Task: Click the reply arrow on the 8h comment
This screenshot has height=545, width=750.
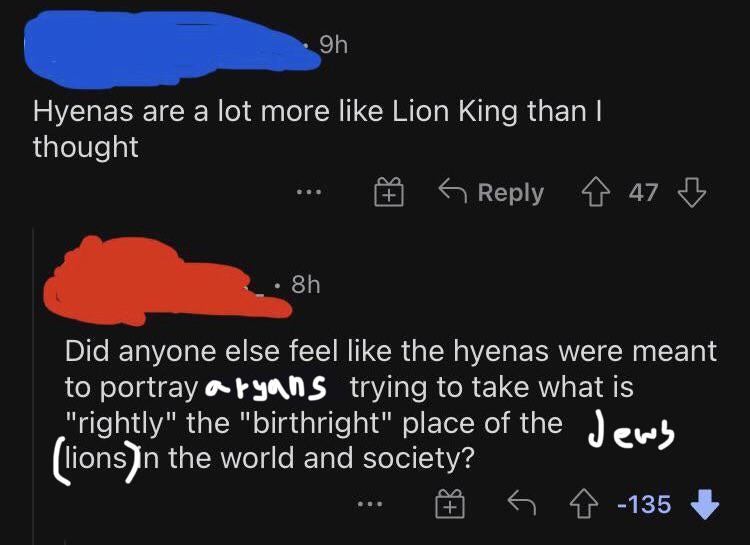Action: (520, 505)
